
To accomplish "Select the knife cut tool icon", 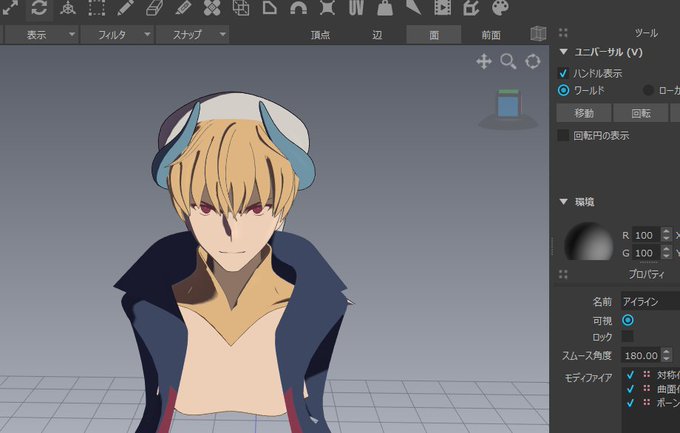I will (413, 8).
